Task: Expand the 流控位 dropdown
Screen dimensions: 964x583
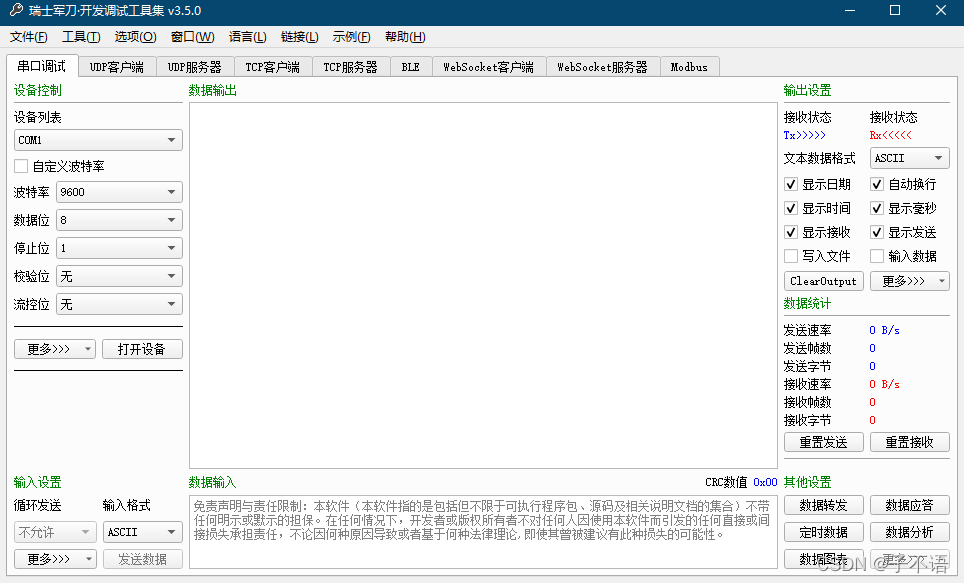Action: click(119, 304)
